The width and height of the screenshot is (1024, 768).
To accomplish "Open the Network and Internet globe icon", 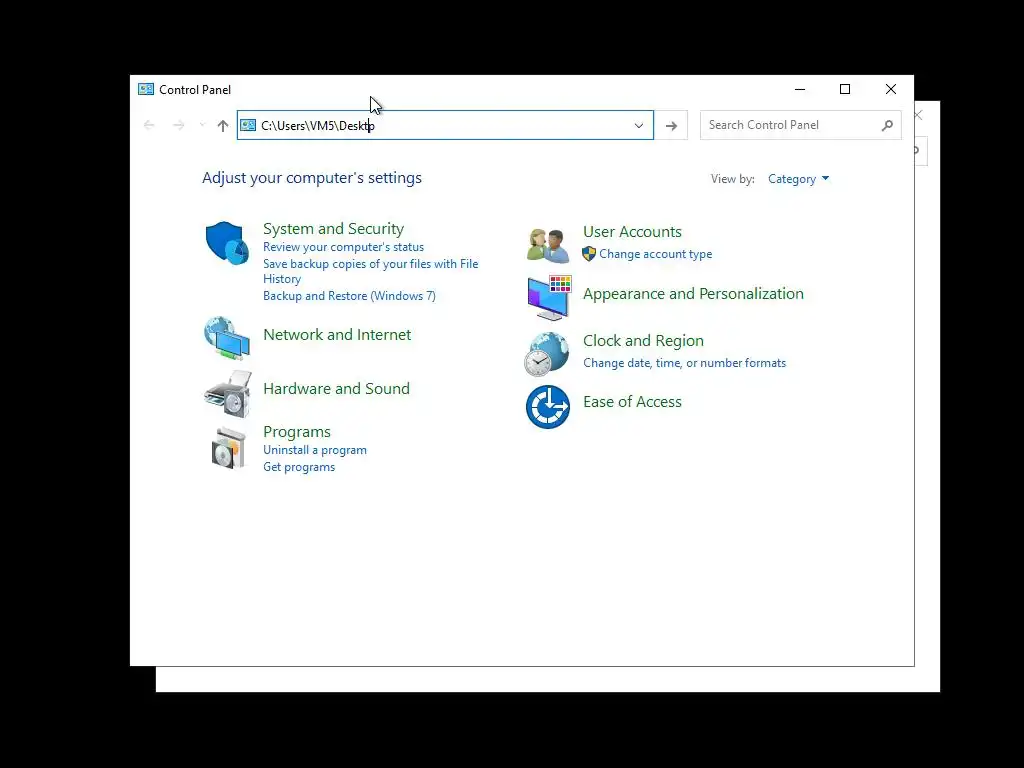I will [227, 338].
